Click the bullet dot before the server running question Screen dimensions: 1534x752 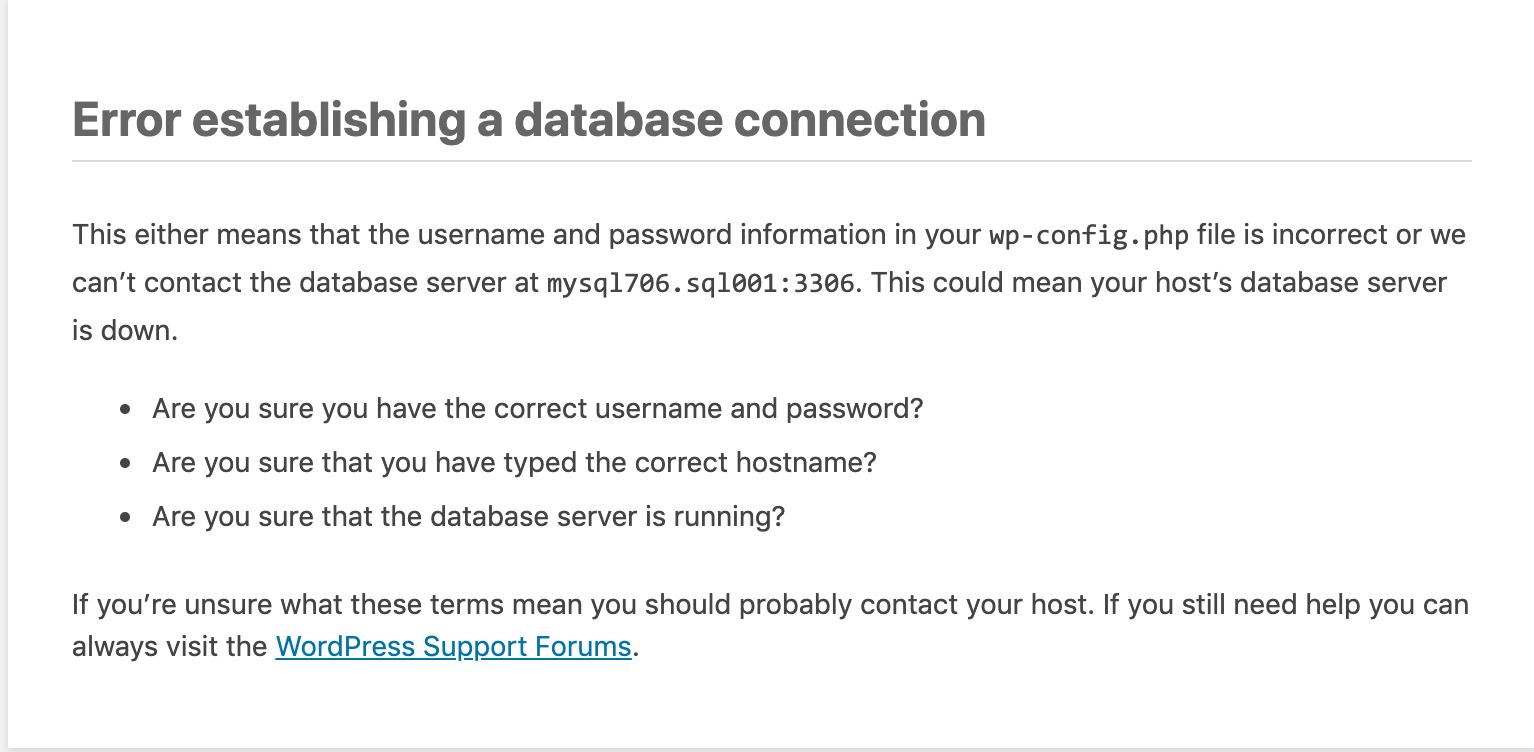coord(125,518)
